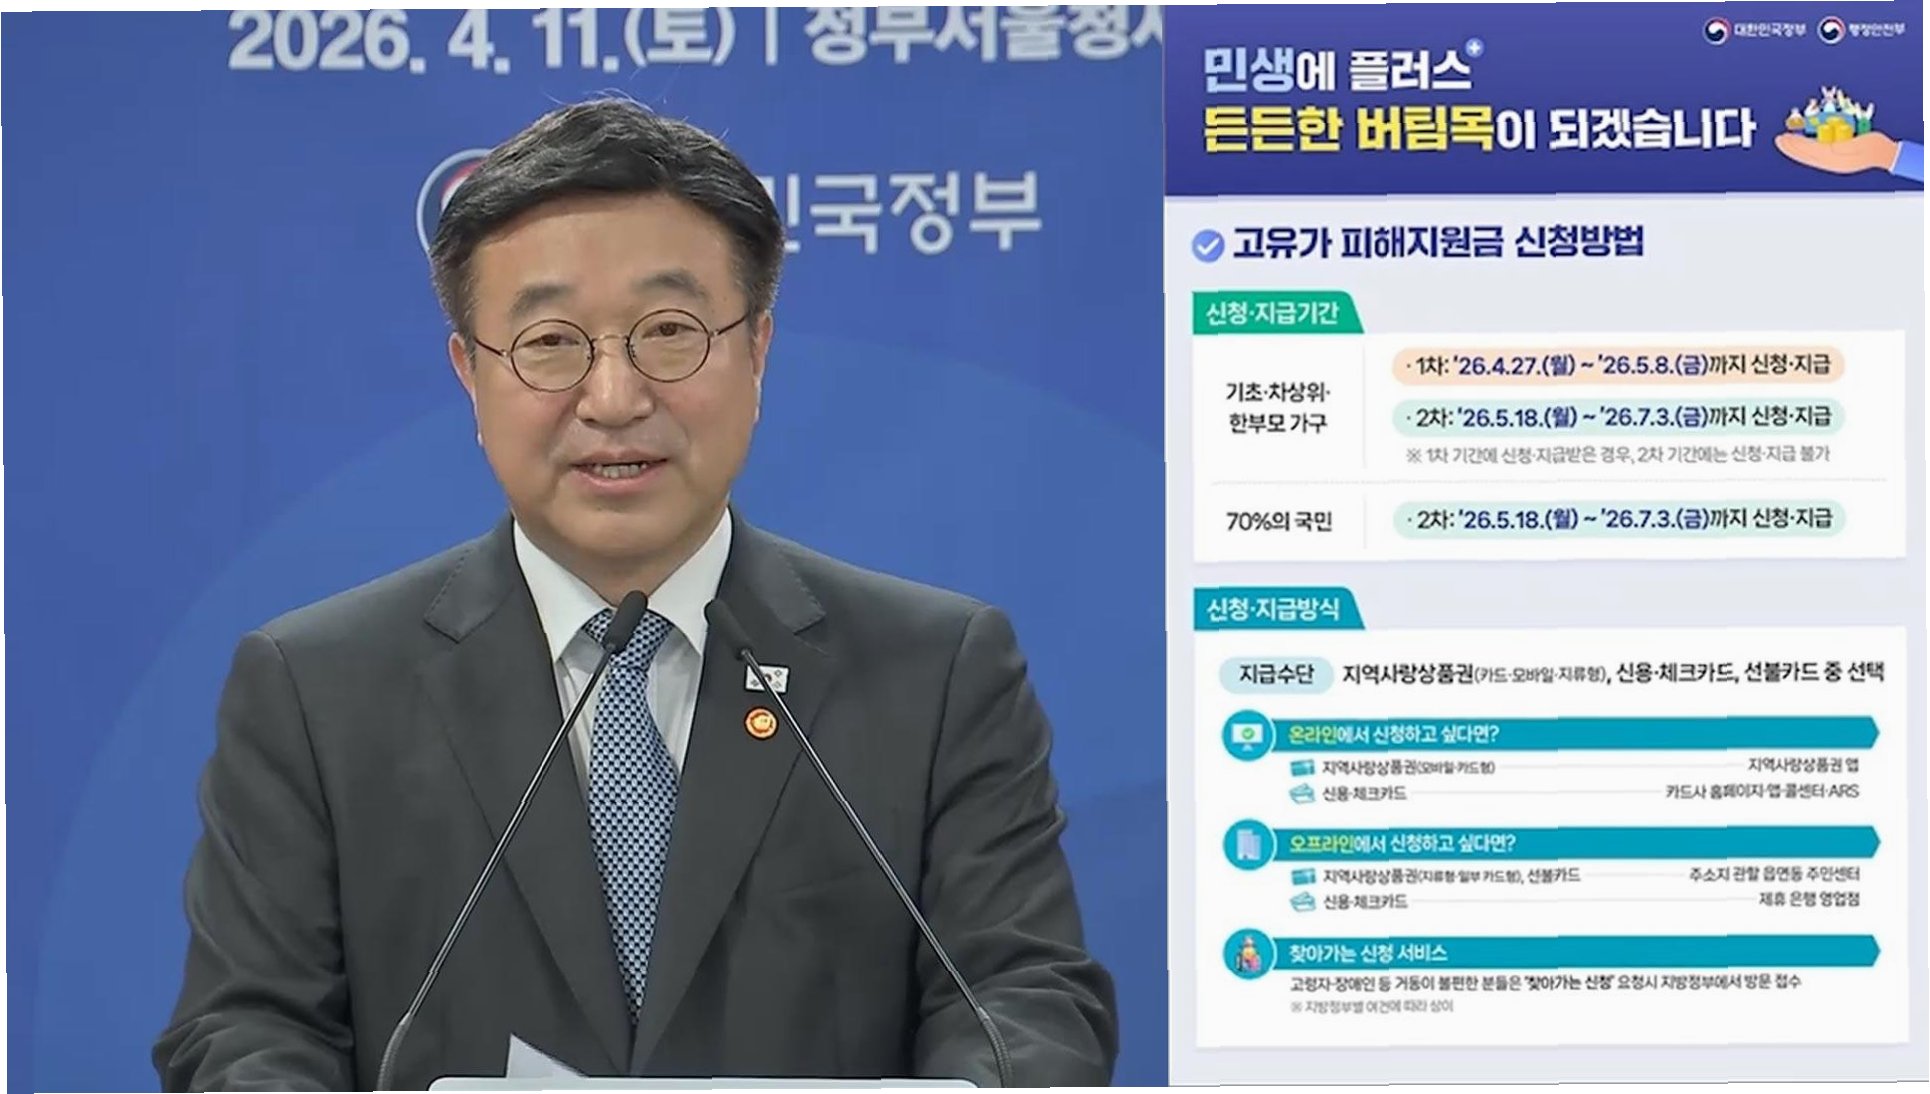Click the 70%의 국민 2차 period pill
The image size is (1930, 1094).
(1618, 519)
